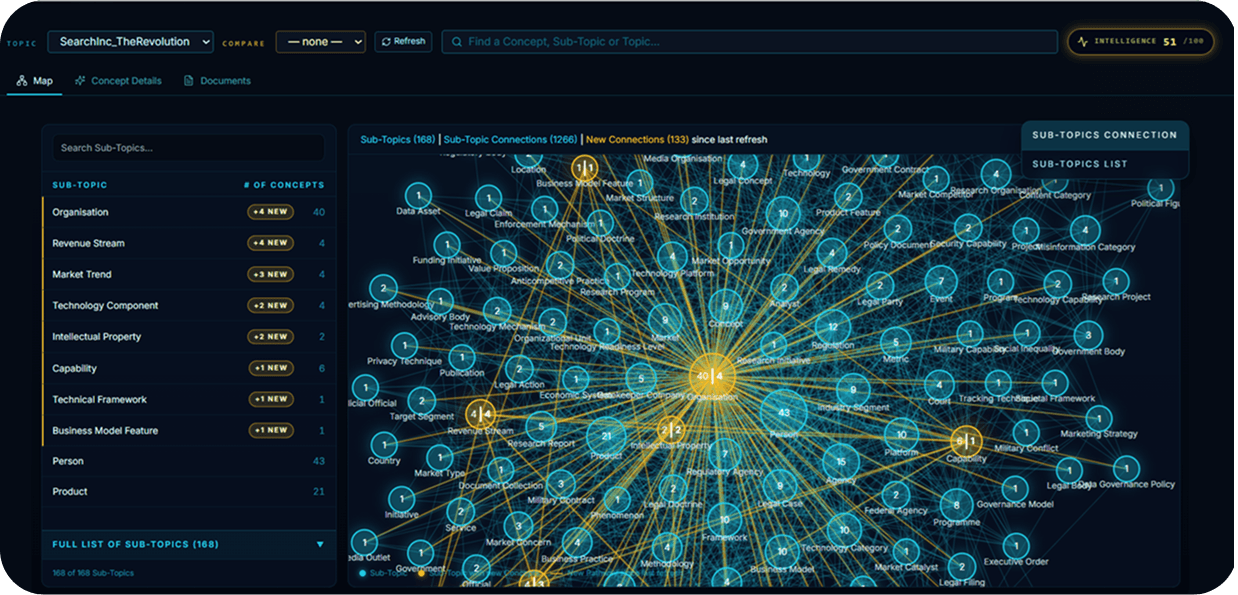Click the Industry Segment node labeled 9
The height and width of the screenshot is (595, 1238).
(853, 390)
